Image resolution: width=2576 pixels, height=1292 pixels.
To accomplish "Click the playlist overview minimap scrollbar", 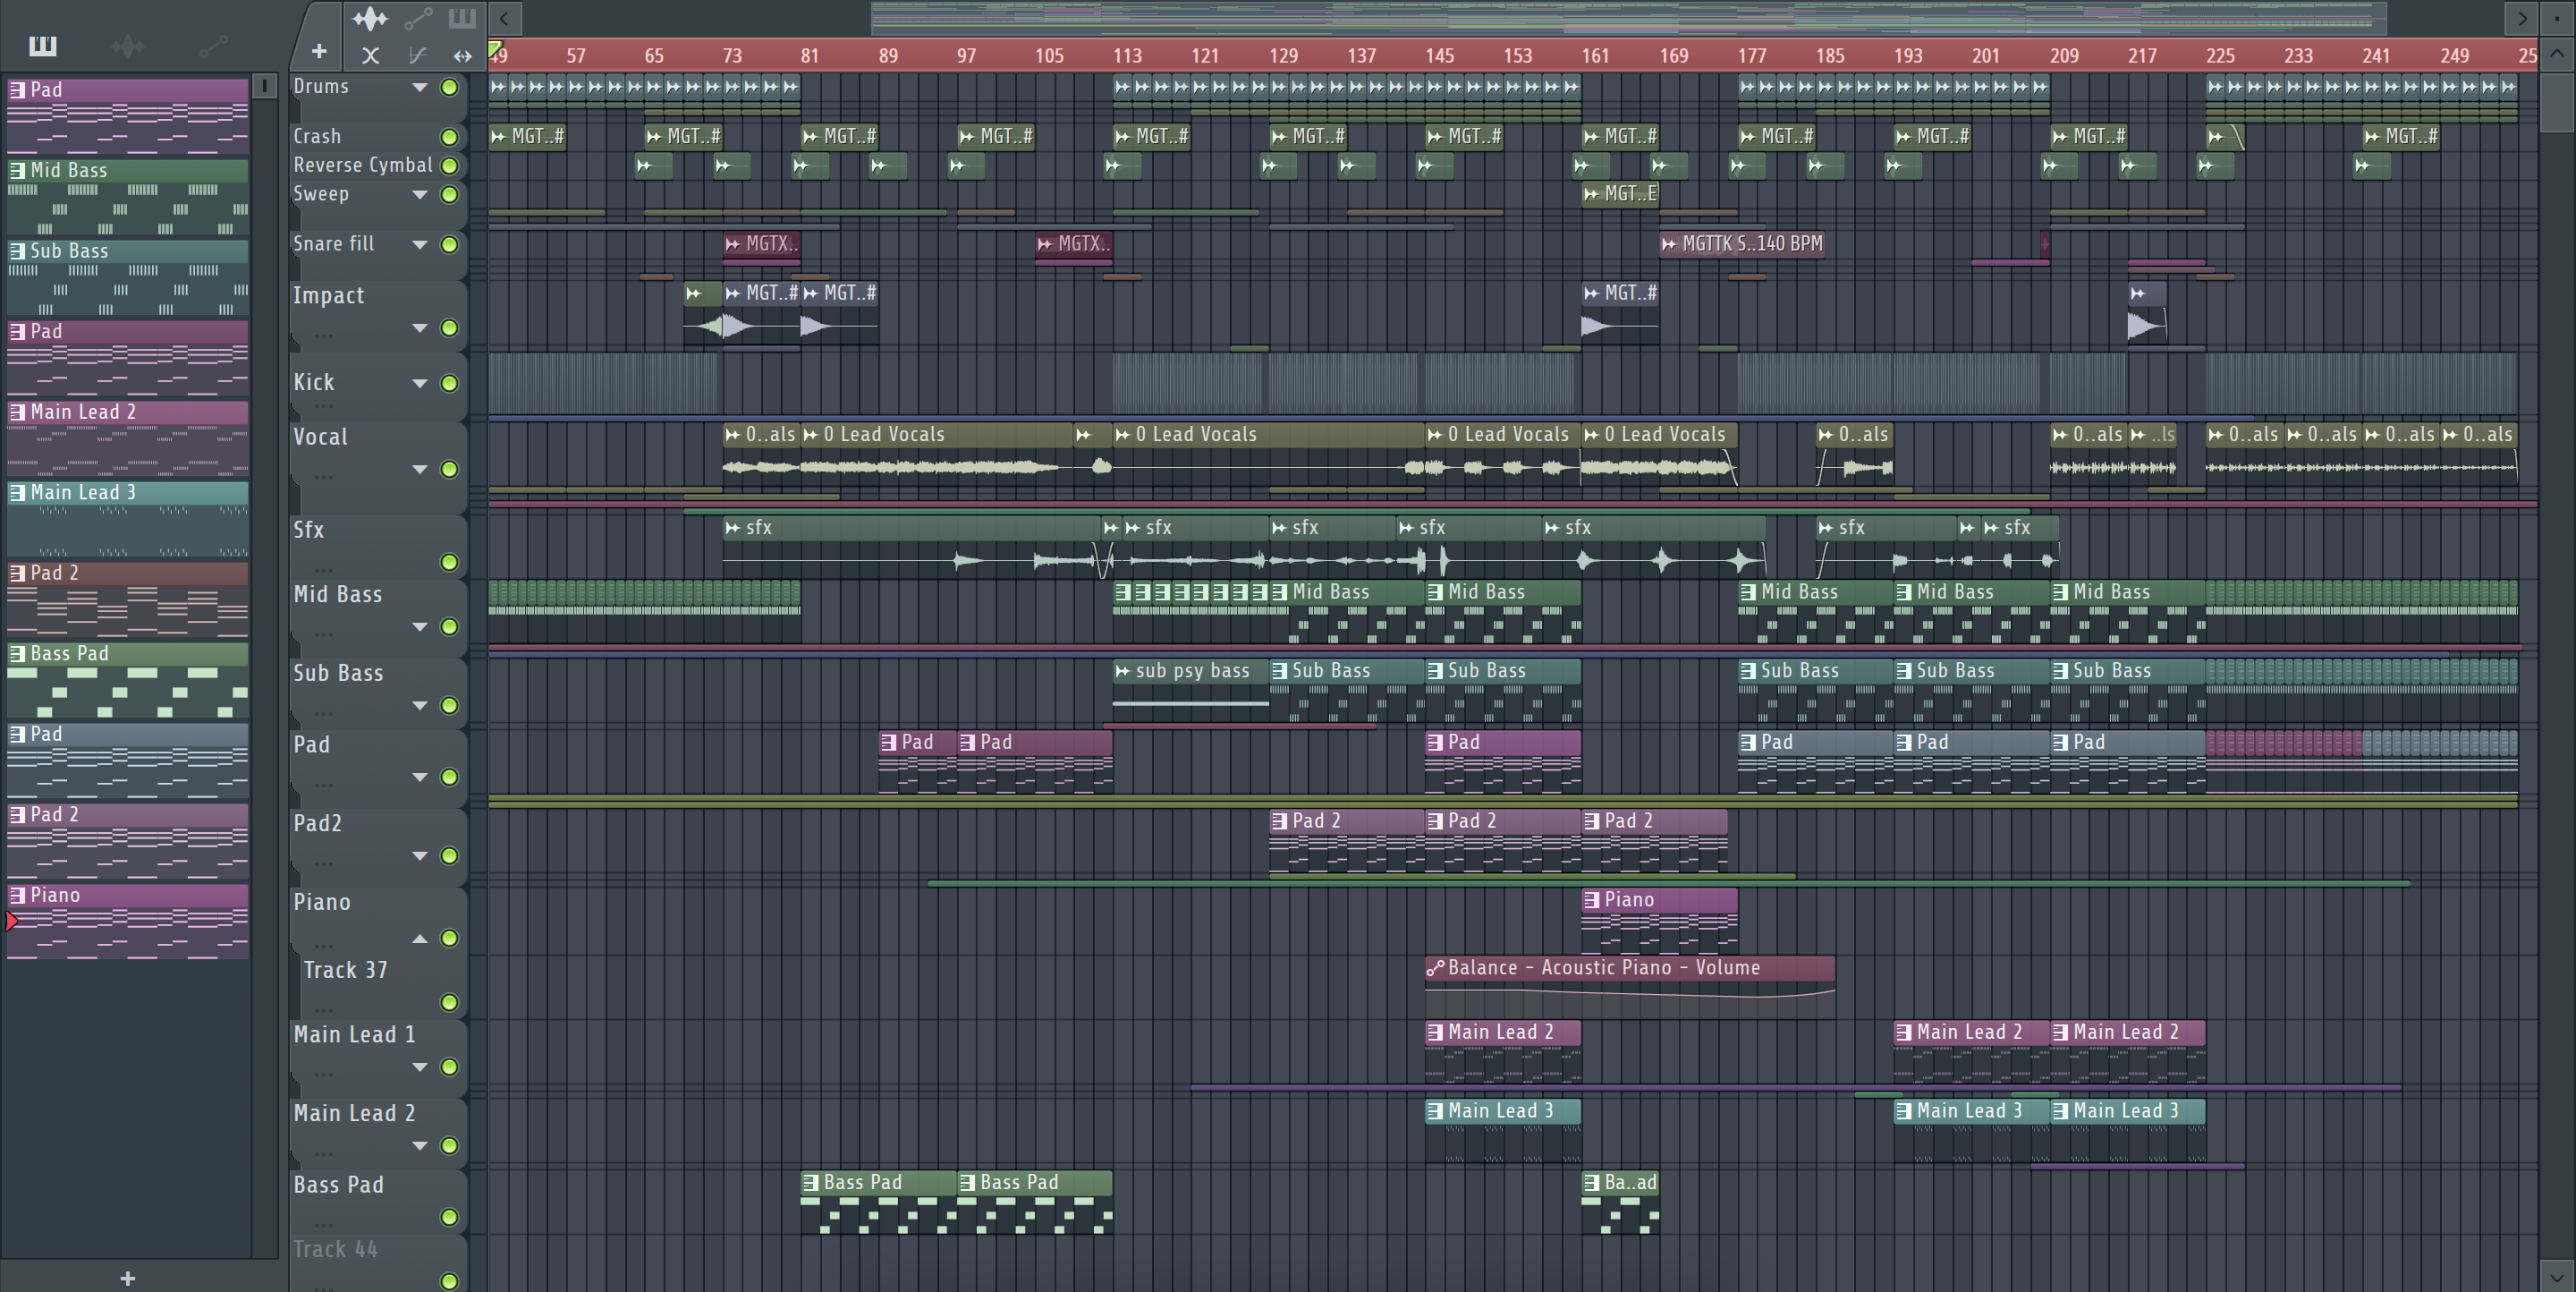I will click(x=1629, y=17).
